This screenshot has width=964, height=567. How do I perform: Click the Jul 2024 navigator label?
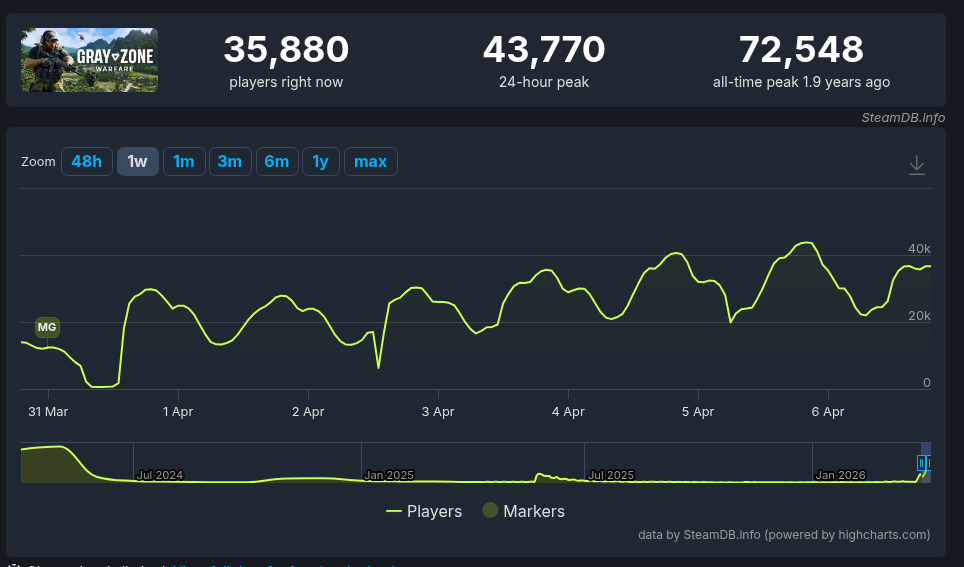[160, 475]
